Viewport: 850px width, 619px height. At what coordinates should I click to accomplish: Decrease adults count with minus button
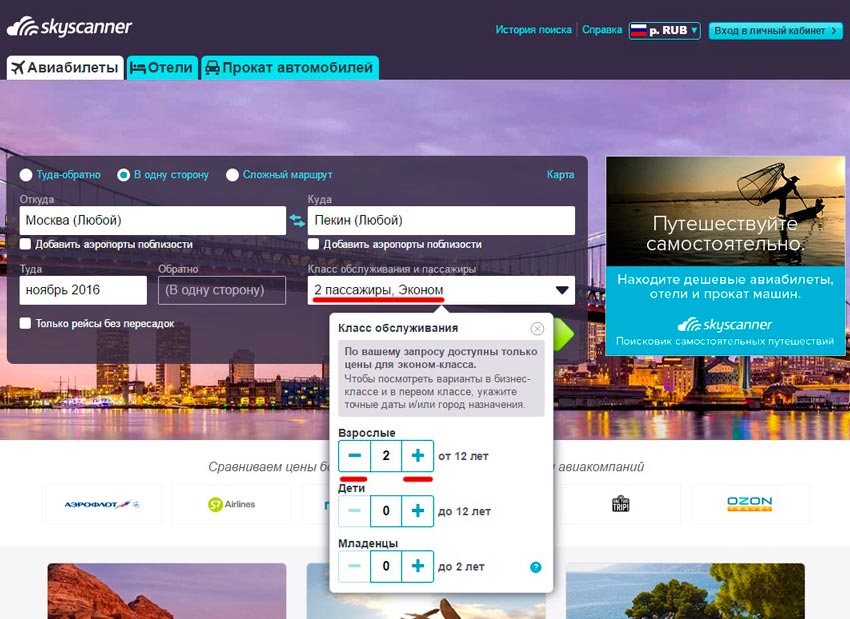tap(354, 456)
